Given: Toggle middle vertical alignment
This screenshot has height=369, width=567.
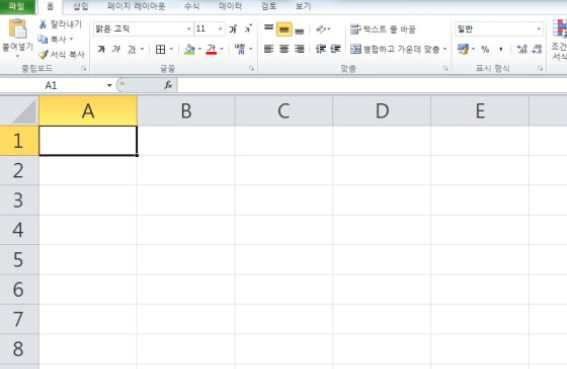Looking at the screenshot, I should pos(284,29).
